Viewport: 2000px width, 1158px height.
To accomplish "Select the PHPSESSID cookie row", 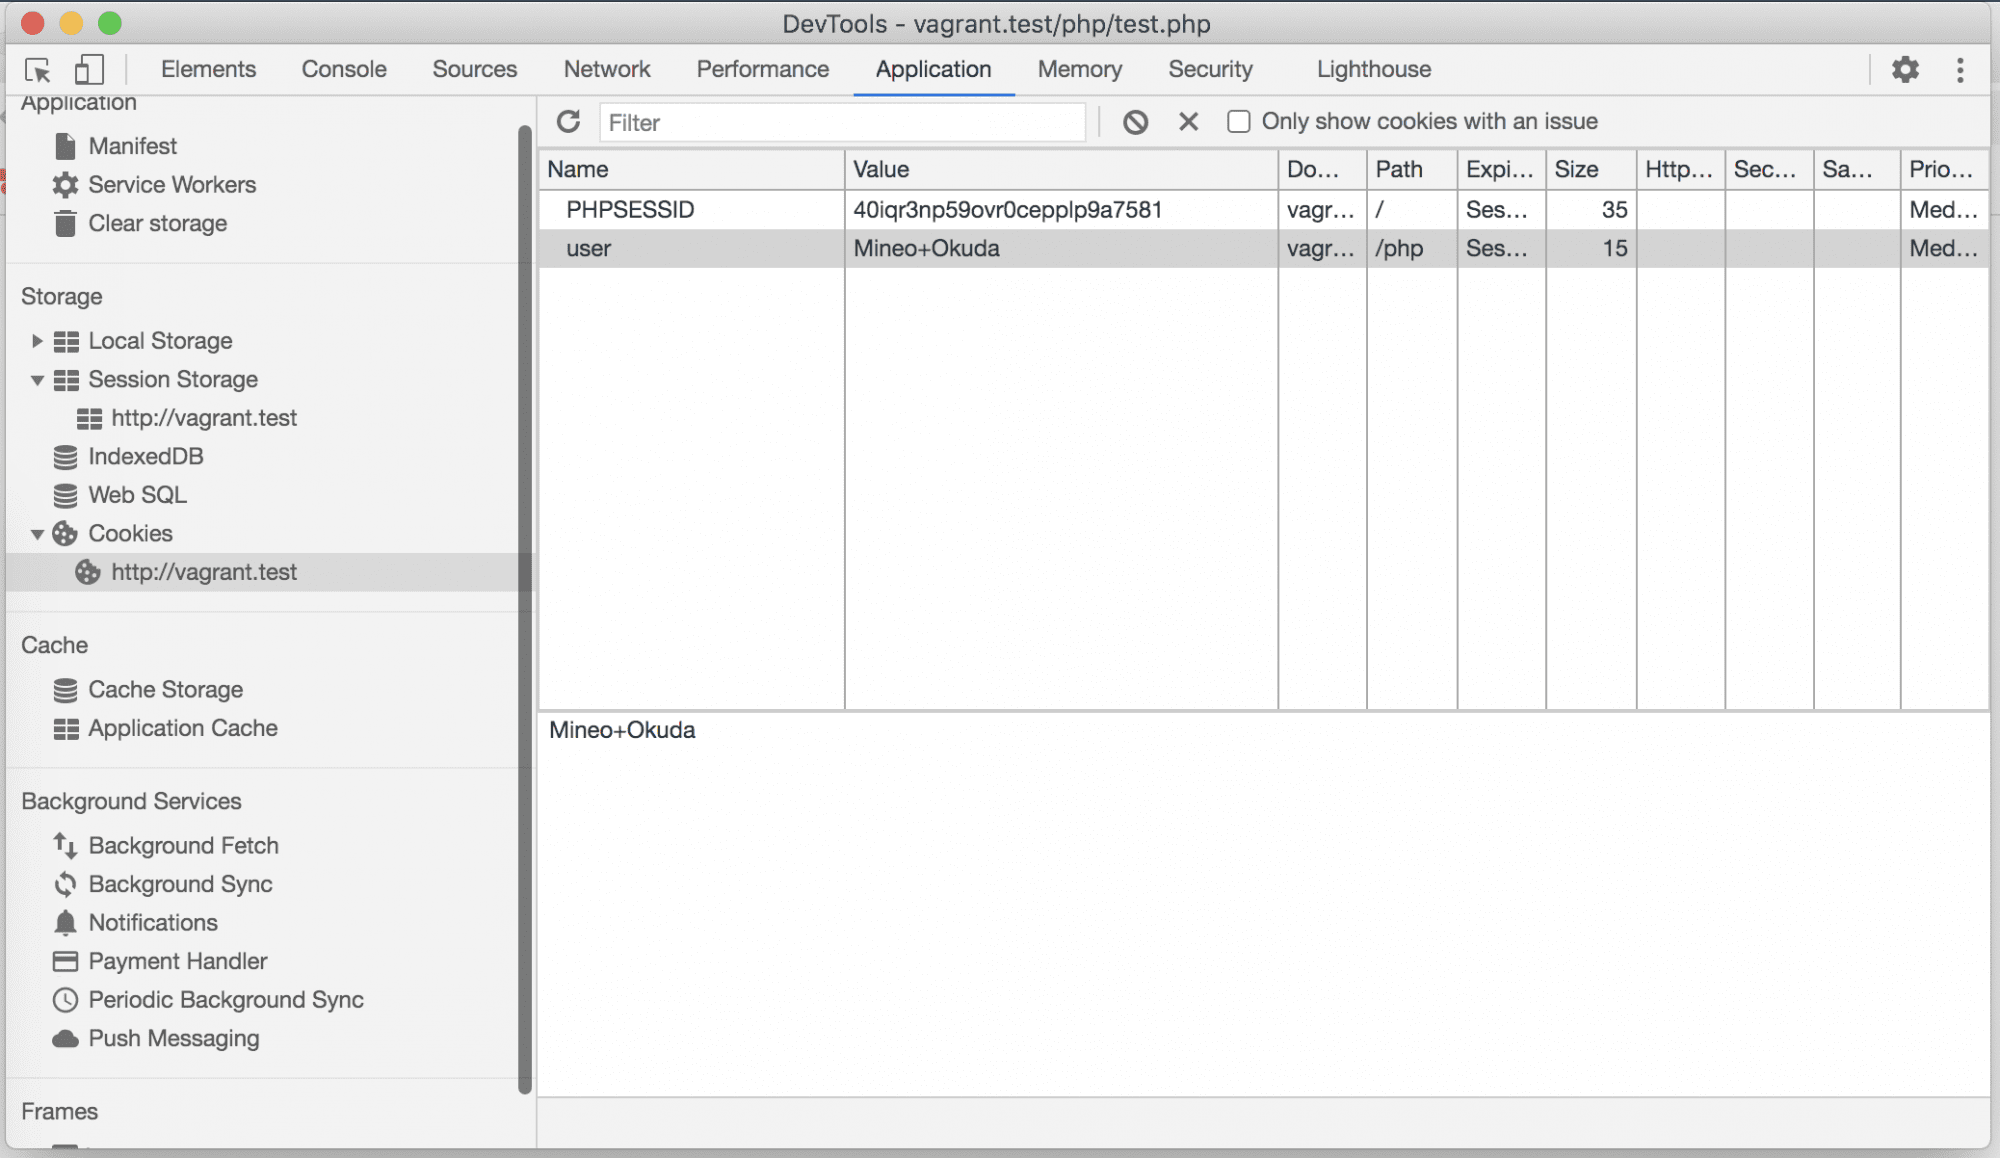I will tap(1263, 210).
